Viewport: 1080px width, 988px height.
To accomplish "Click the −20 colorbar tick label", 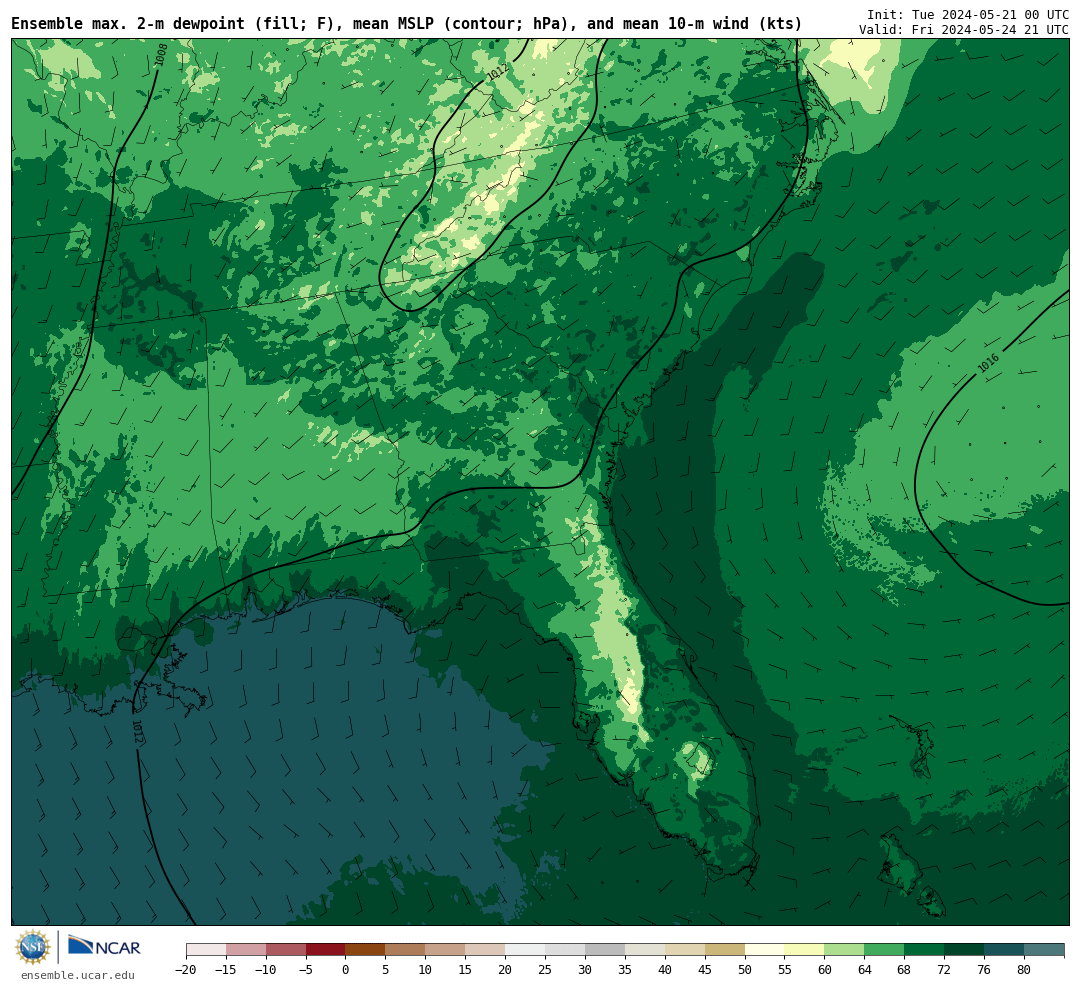I will (x=186, y=969).
